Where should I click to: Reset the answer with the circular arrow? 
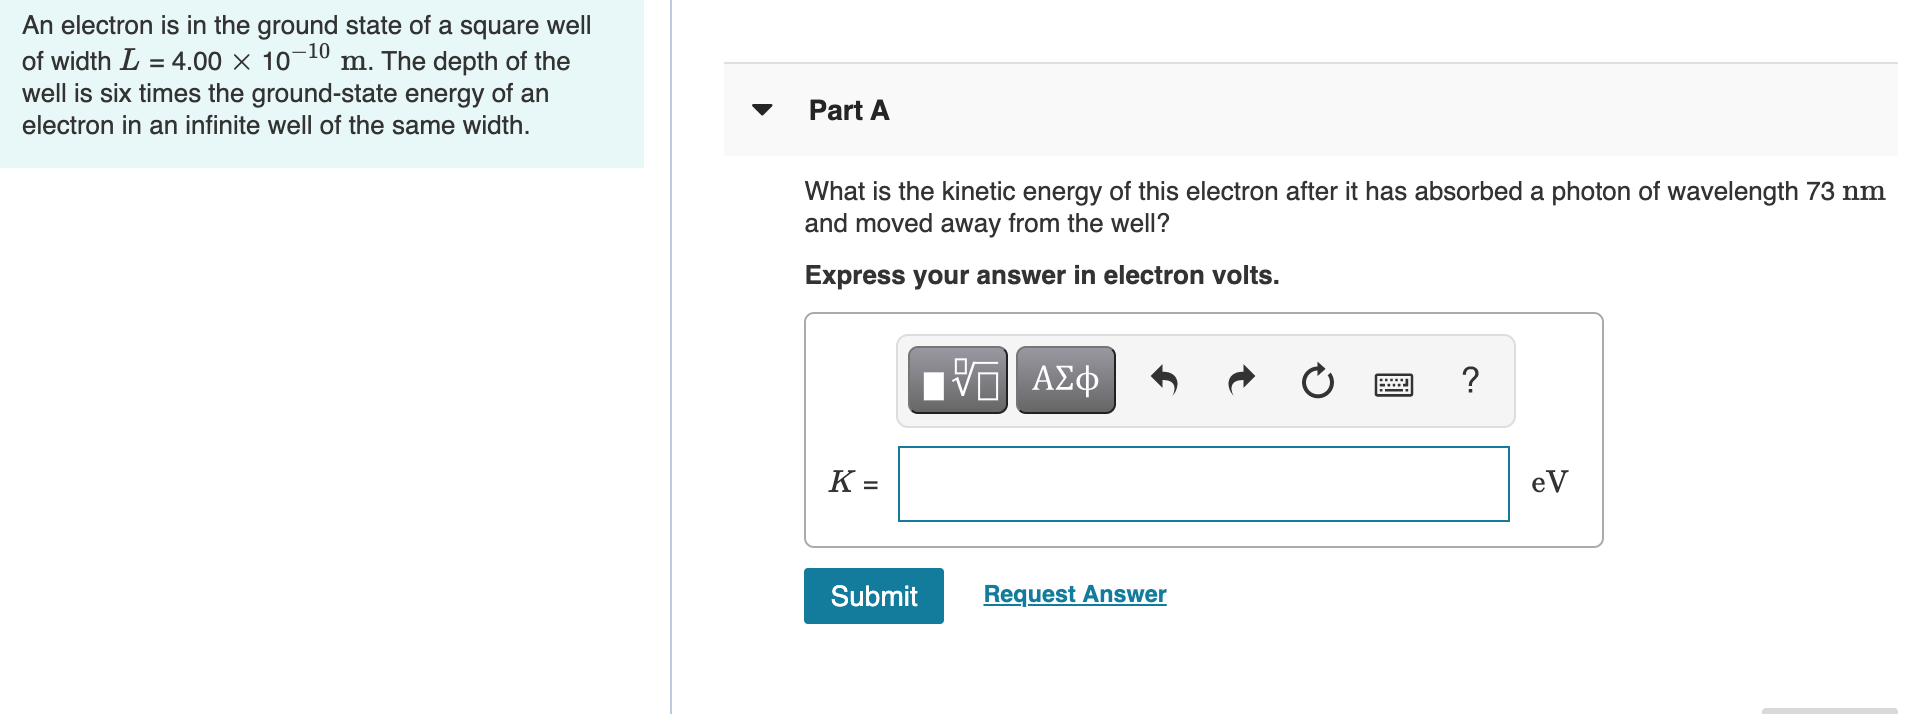click(1317, 380)
